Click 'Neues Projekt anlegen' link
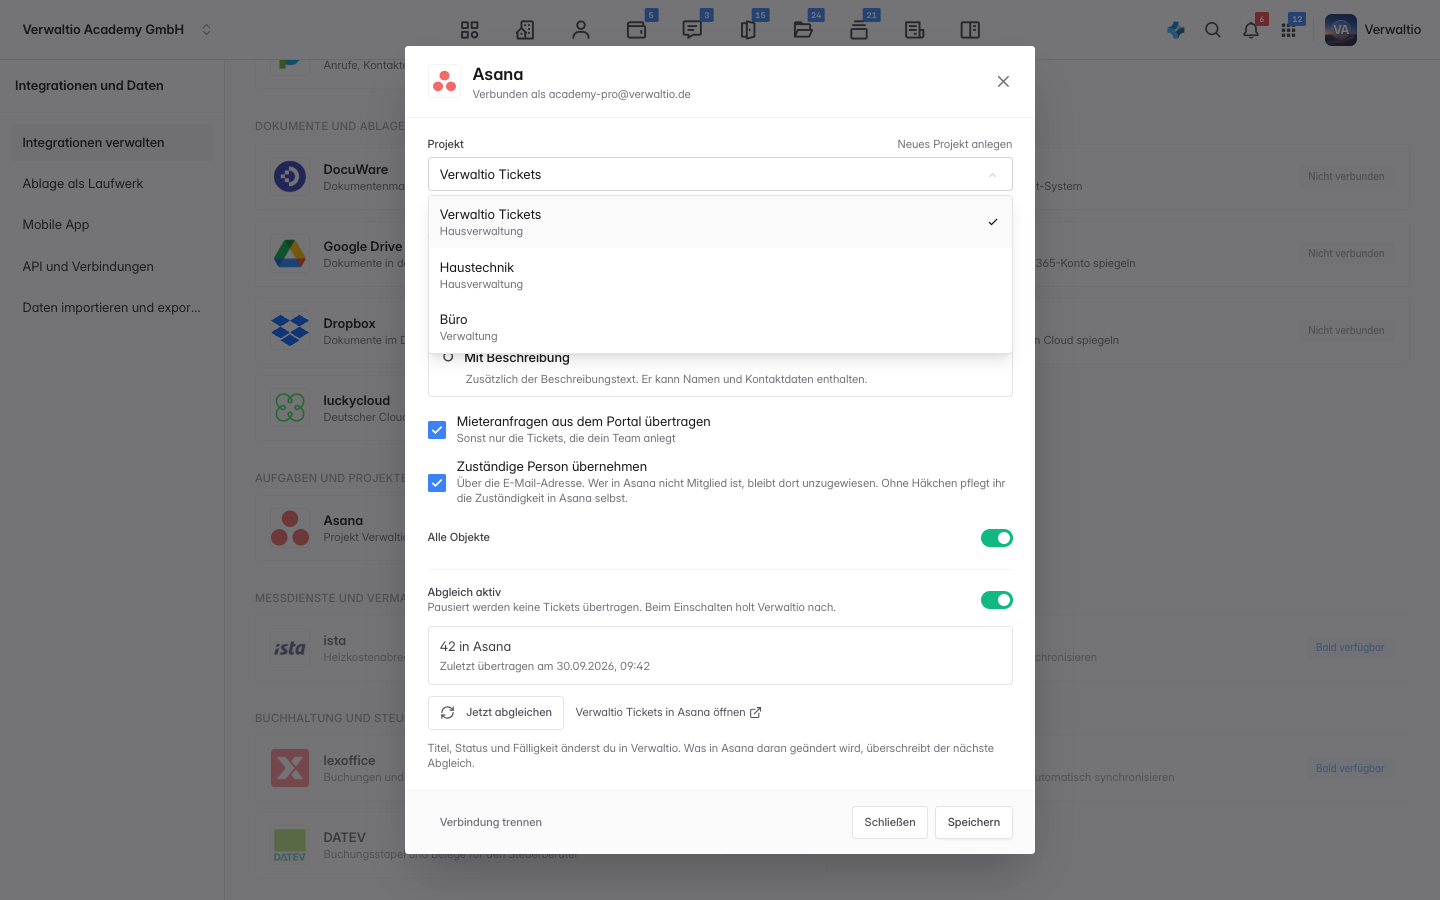1440x900 pixels. tap(955, 144)
